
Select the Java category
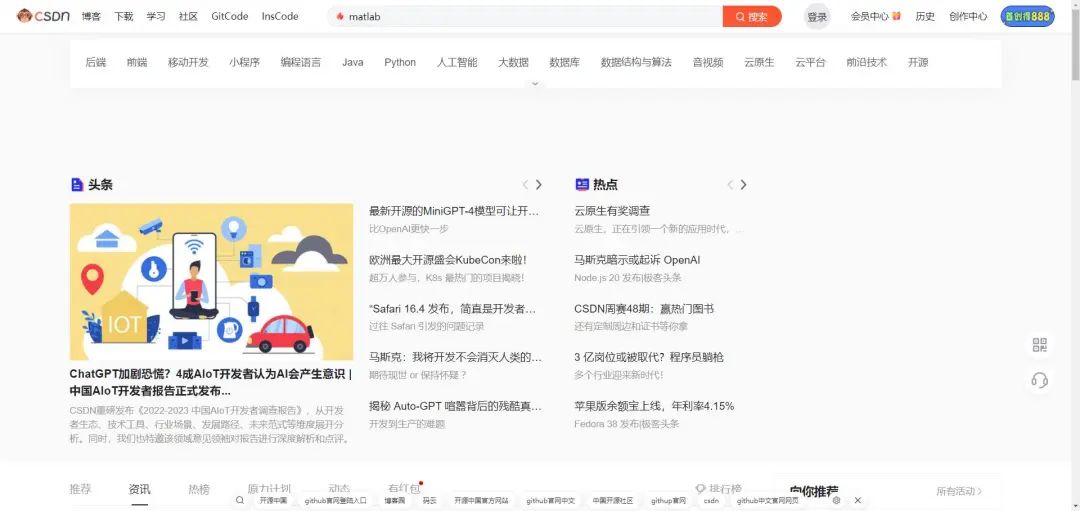pyautogui.click(x=353, y=62)
